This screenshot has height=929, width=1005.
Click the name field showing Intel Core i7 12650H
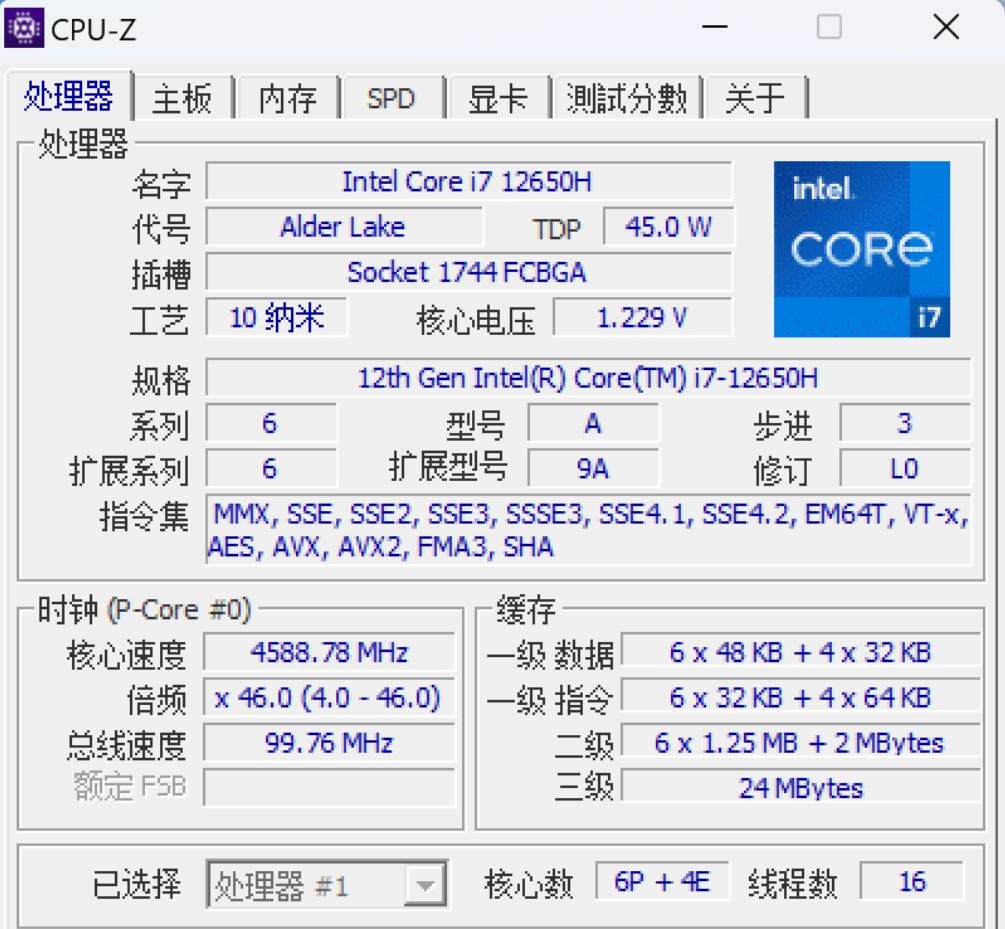click(x=468, y=181)
